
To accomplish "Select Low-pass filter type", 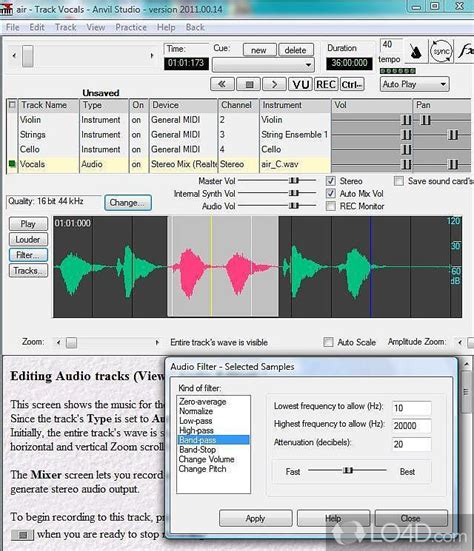I will (195, 421).
